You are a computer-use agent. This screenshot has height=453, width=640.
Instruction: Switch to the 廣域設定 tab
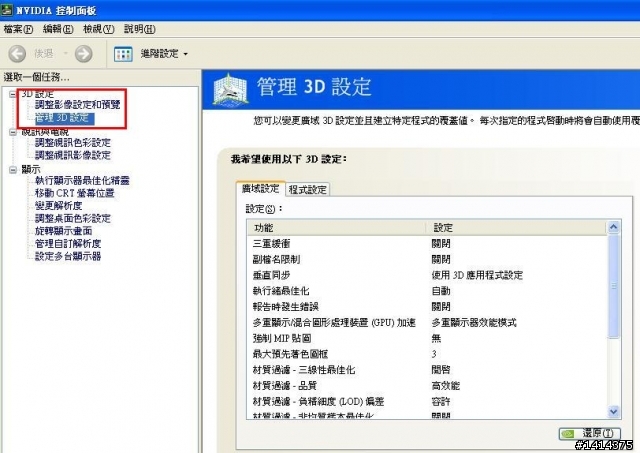coord(260,189)
